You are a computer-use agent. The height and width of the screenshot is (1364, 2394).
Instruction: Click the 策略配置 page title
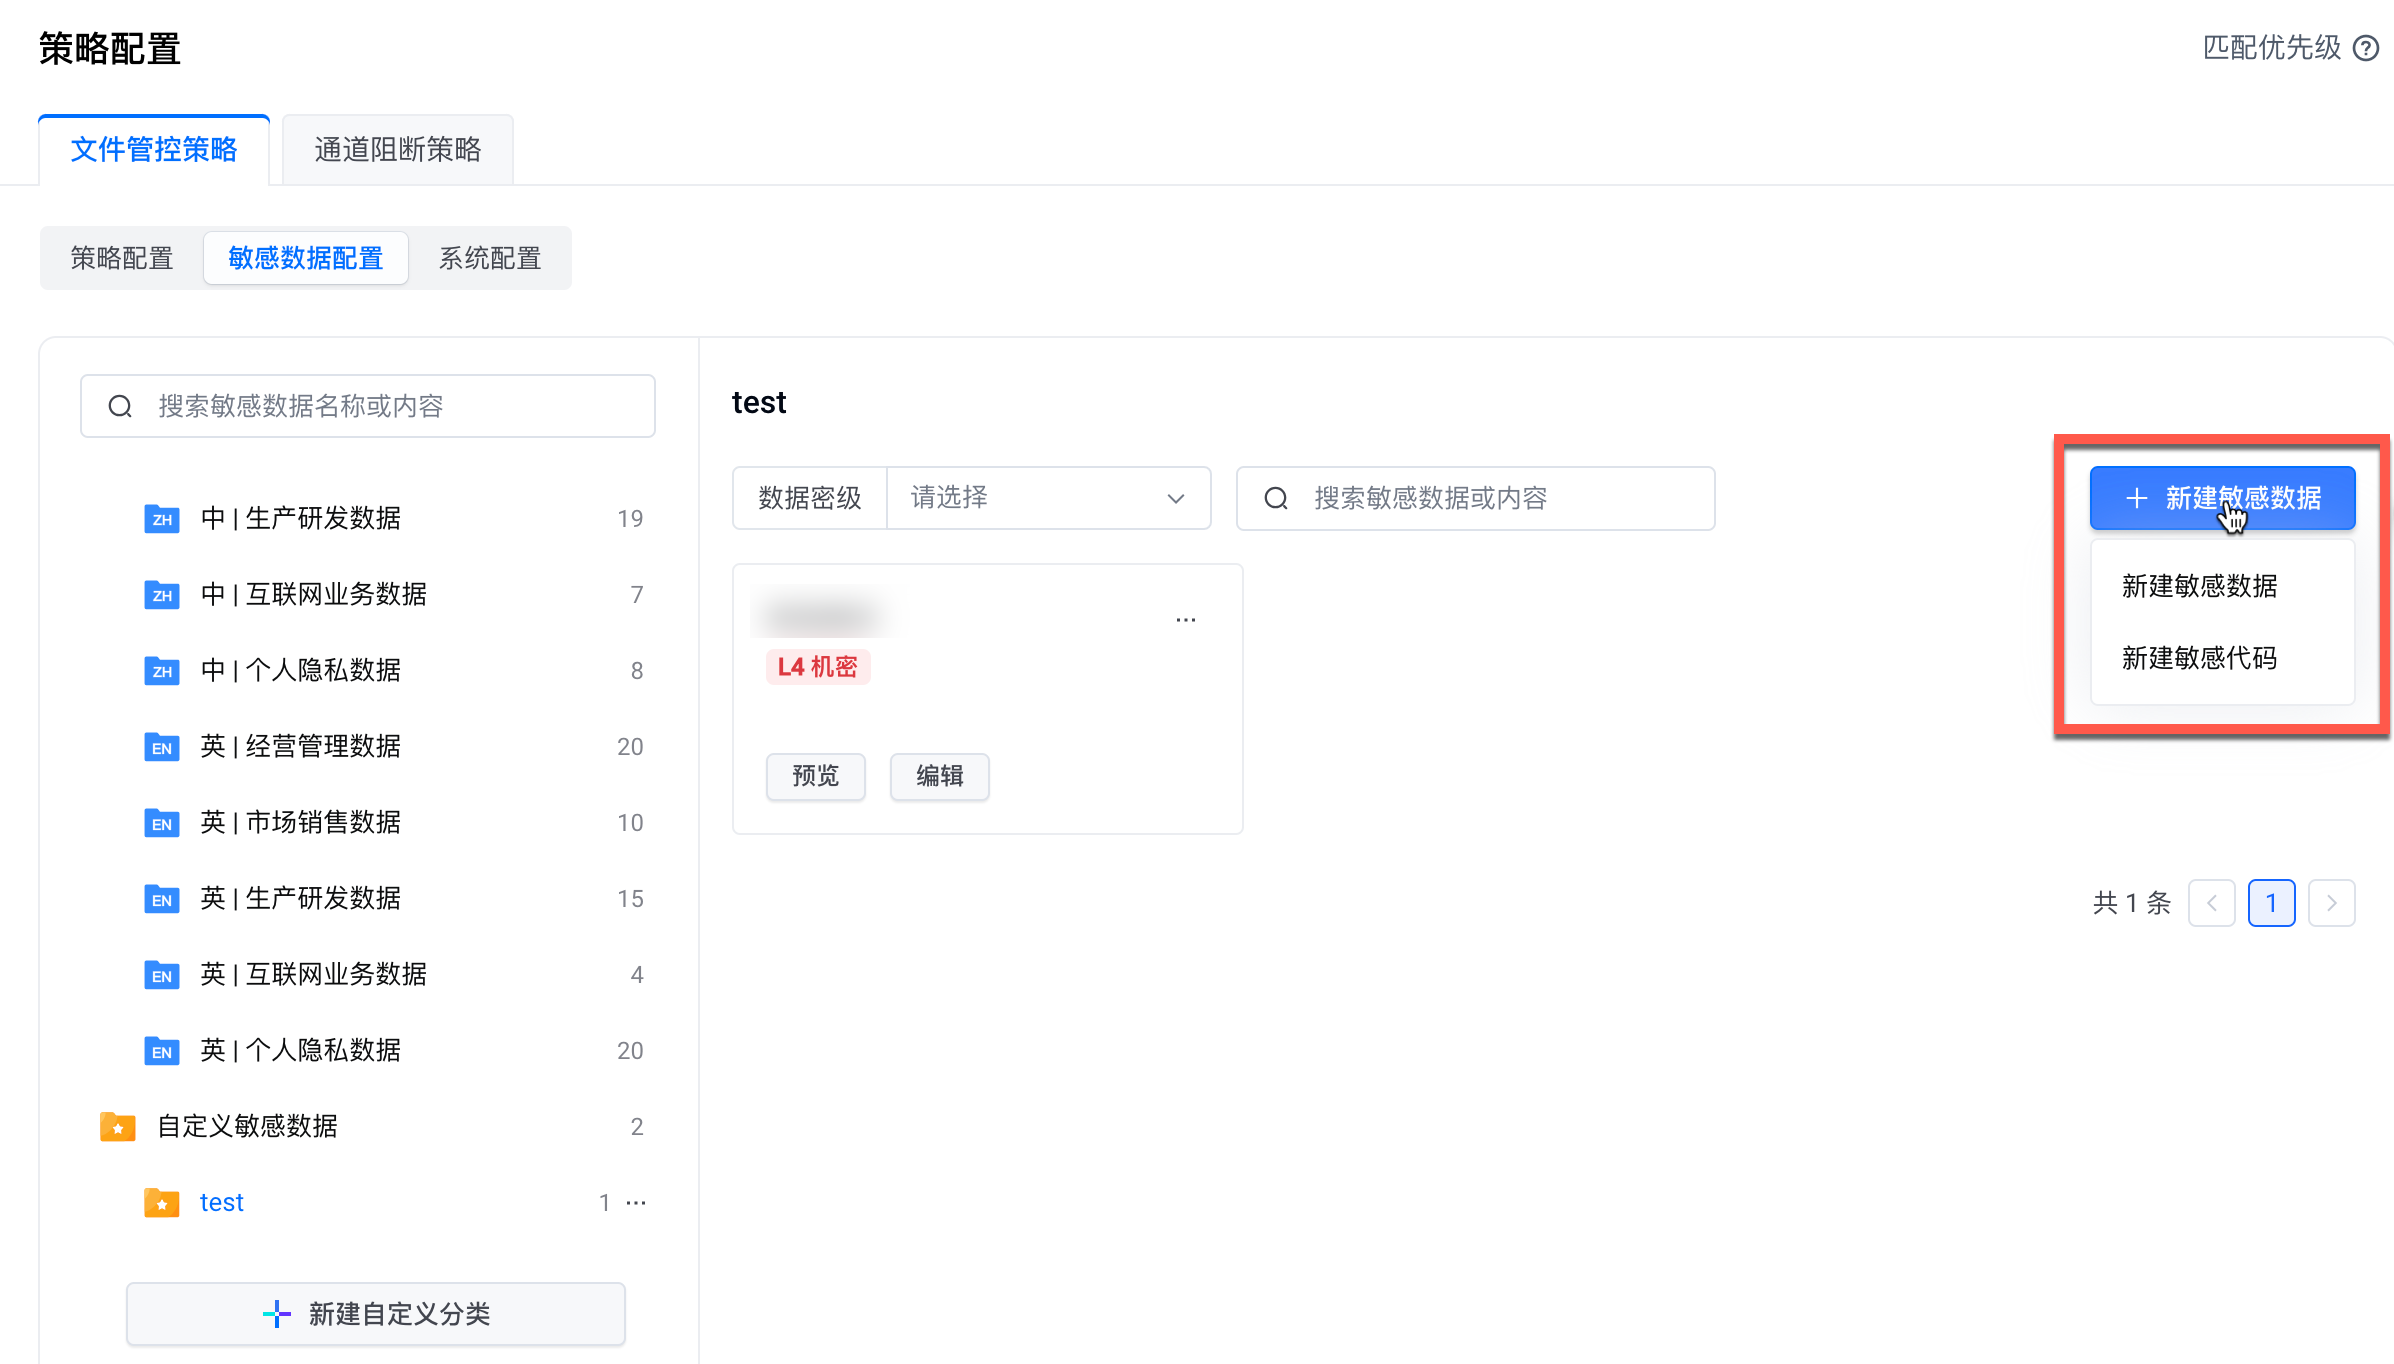(110, 48)
